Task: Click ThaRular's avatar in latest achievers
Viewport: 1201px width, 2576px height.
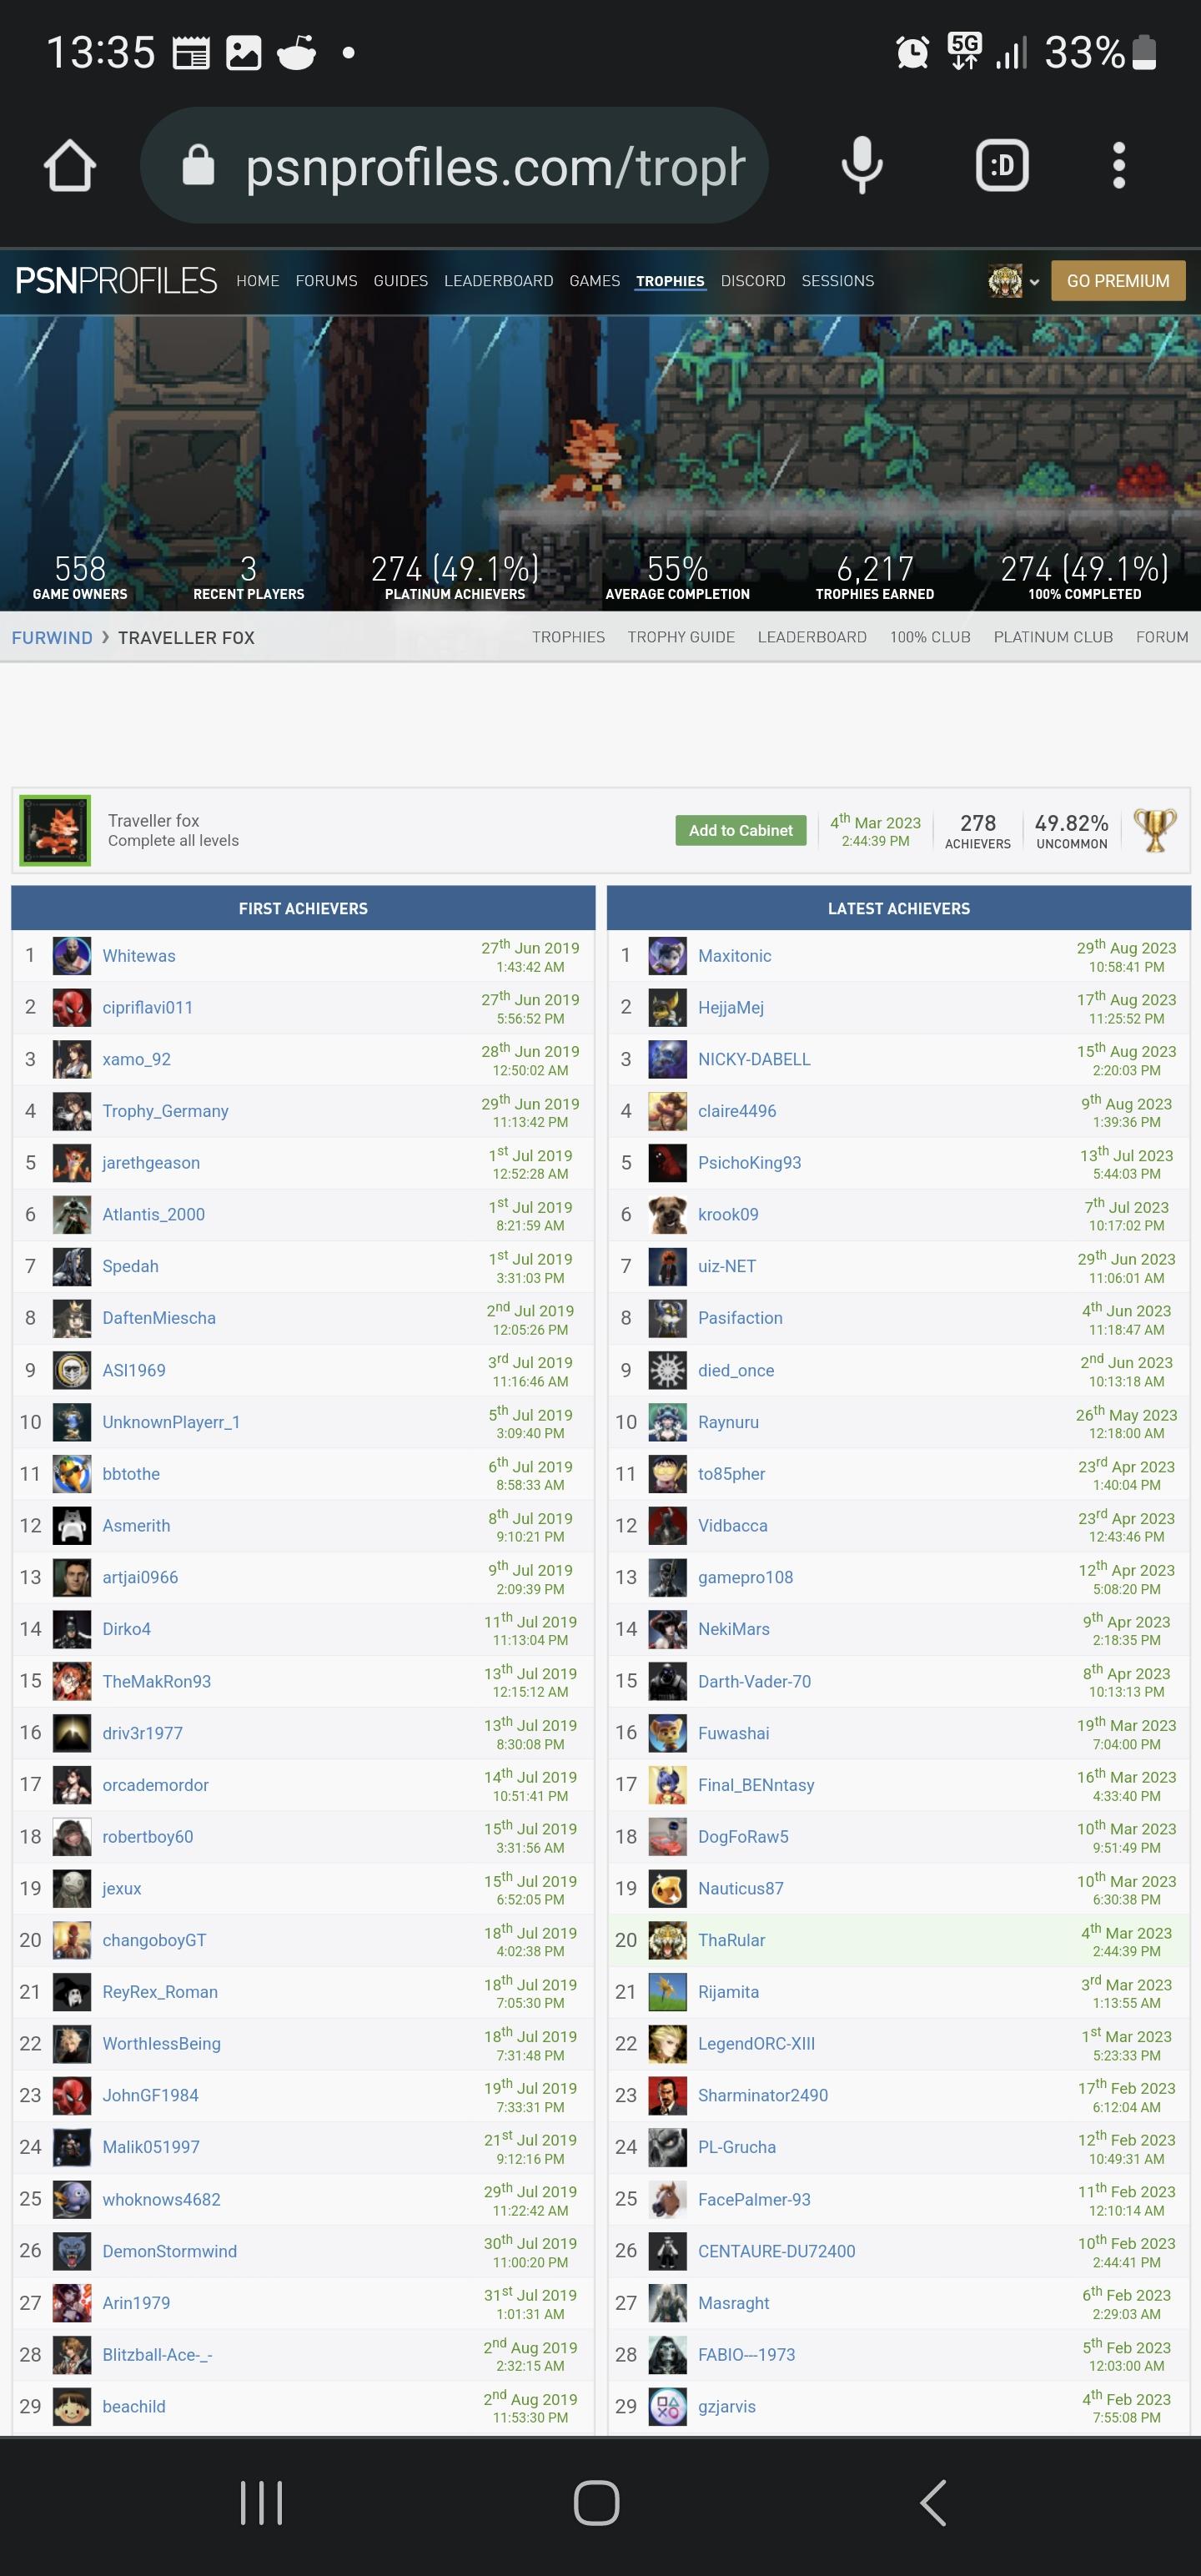Action: point(667,1940)
